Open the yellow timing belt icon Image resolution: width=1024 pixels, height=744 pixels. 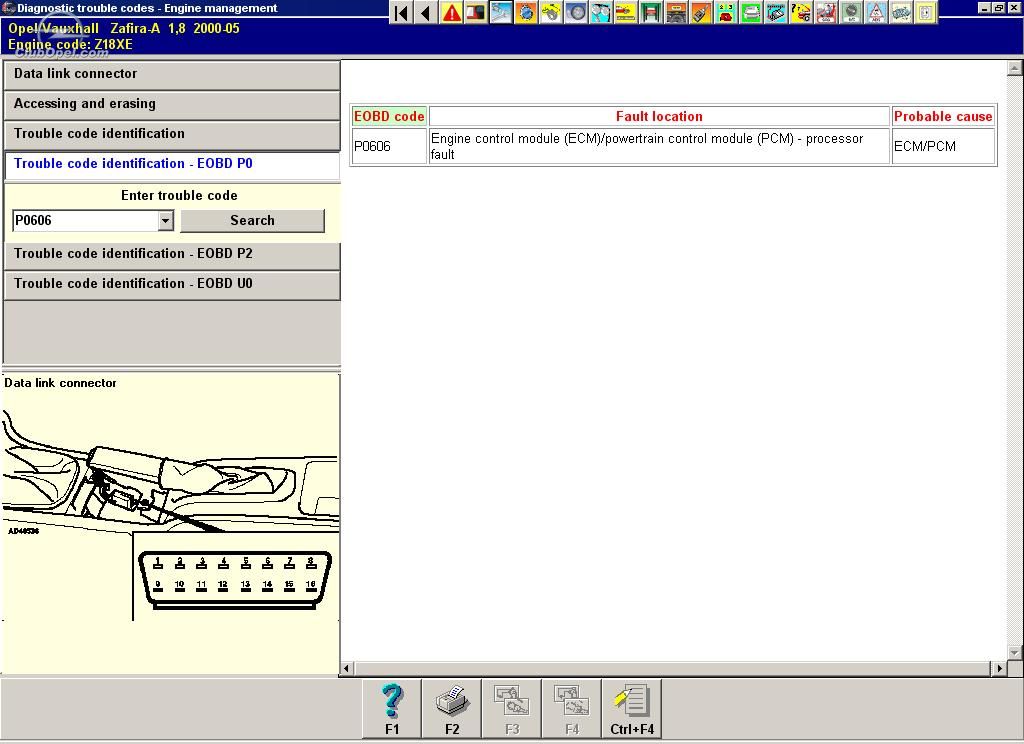click(551, 12)
